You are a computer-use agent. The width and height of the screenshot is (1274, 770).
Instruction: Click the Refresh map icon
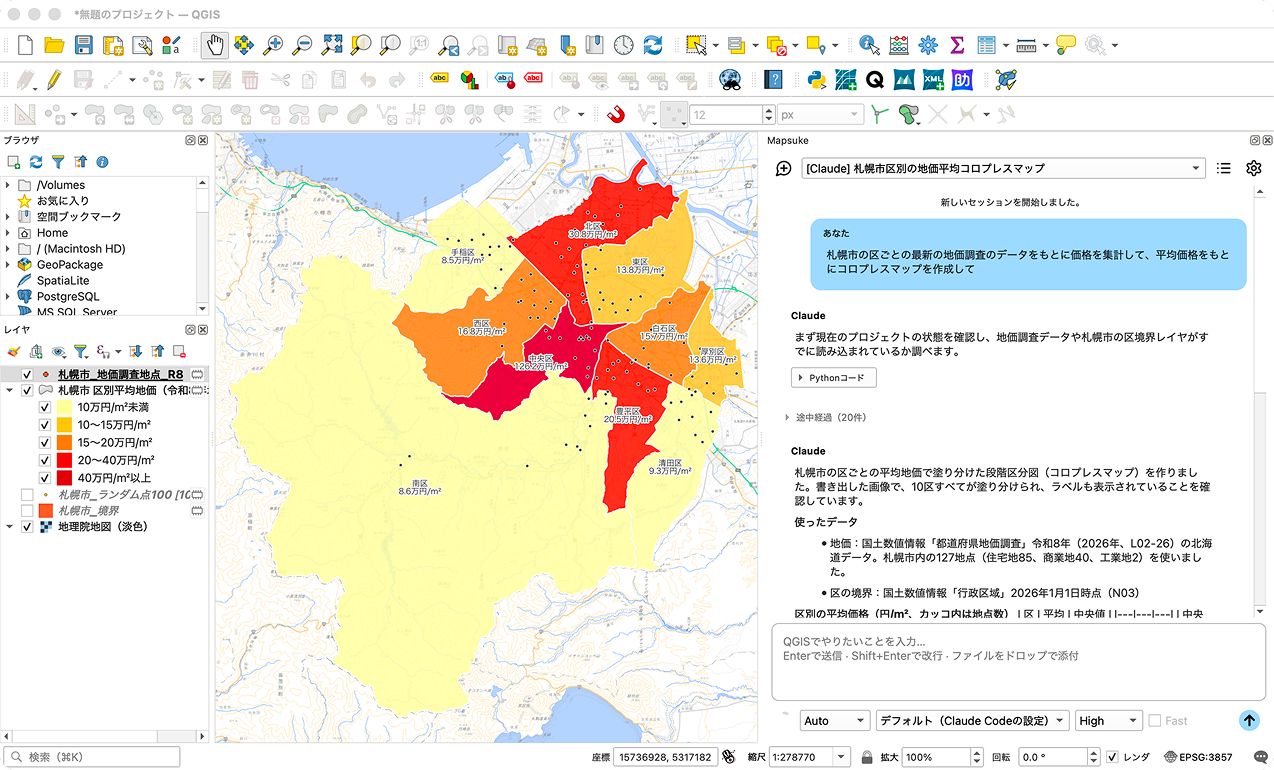(x=653, y=45)
